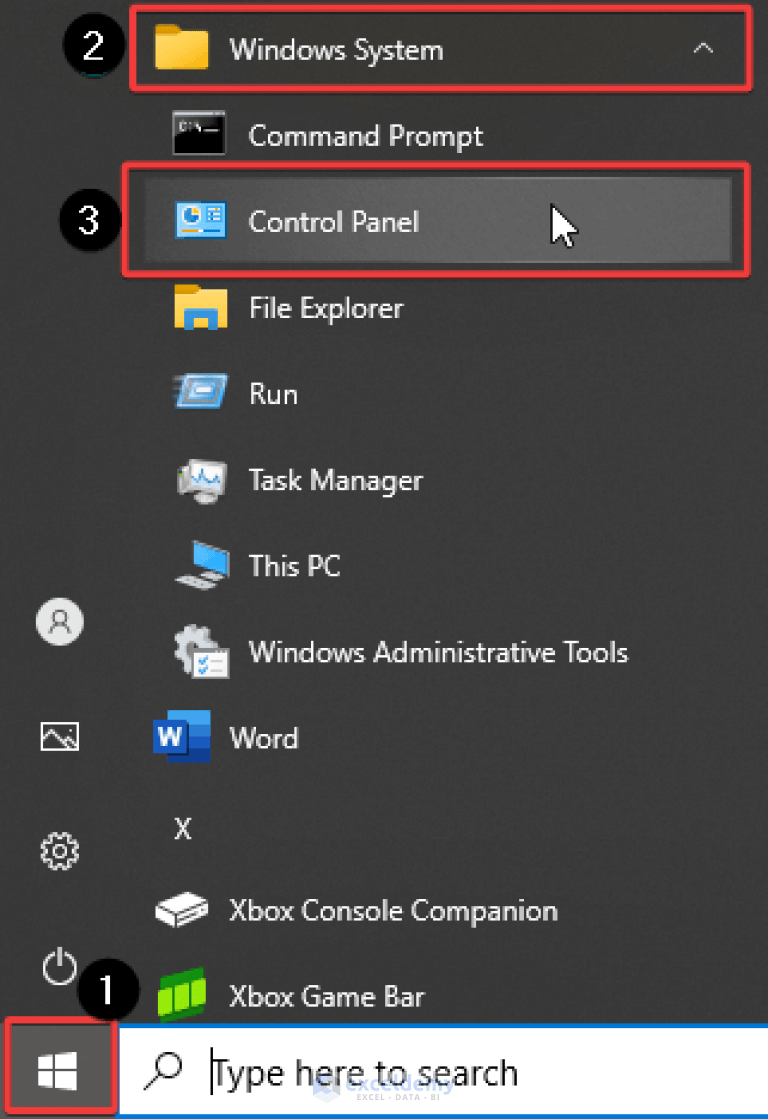
Task: Open Task Manager
Action: point(335,480)
